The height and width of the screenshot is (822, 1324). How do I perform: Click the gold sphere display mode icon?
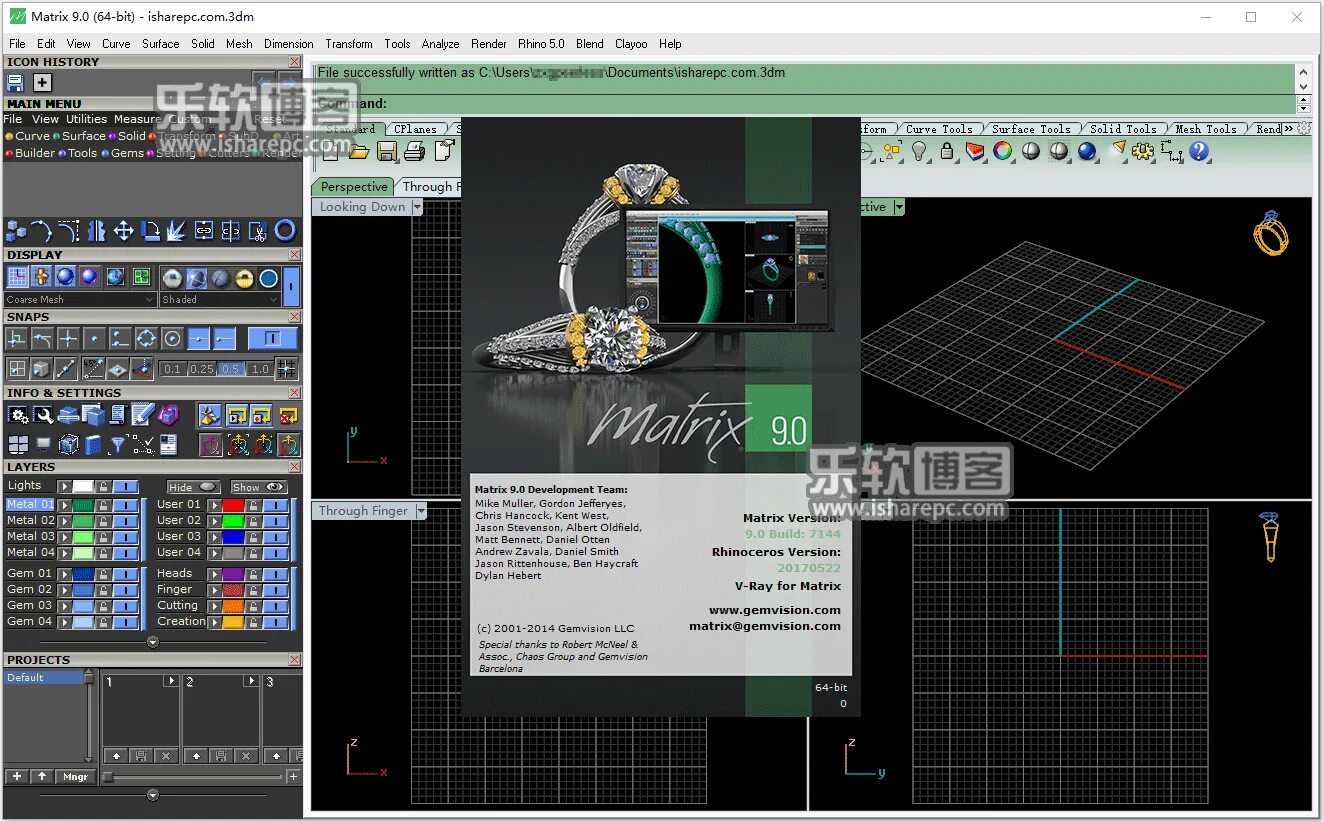pyautogui.click(x=243, y=278)
